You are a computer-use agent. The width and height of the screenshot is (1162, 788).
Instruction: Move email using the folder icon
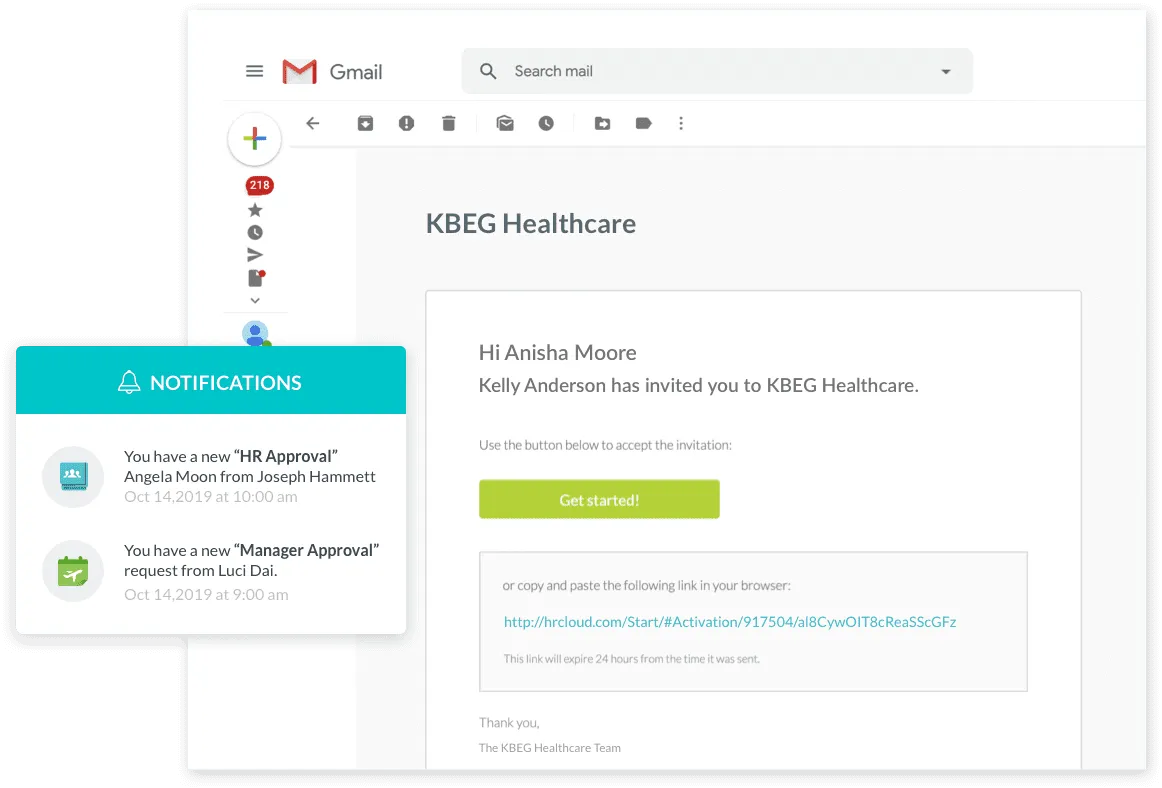click(x=602, y=123)
